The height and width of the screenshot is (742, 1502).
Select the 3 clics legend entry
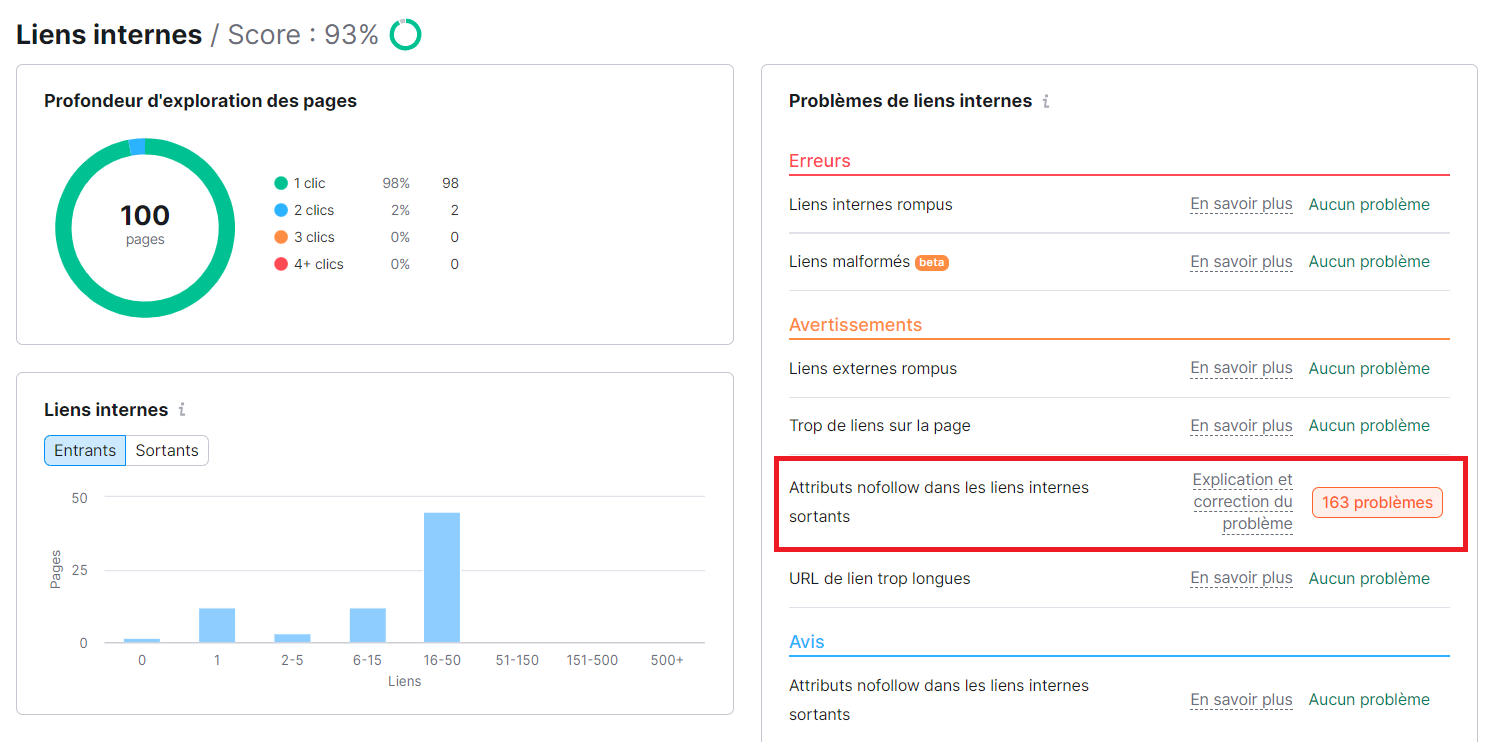point(304,237)
